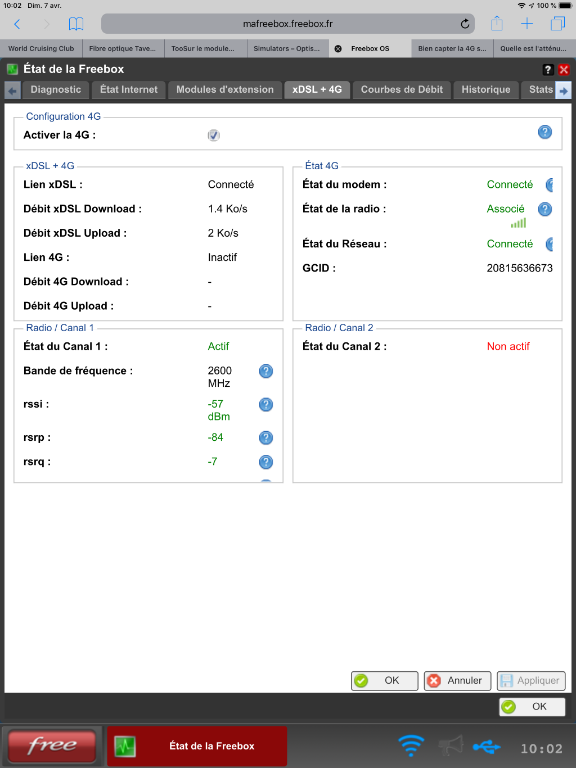Toggle the Activer la 4G checkbox

coord(214,135)
